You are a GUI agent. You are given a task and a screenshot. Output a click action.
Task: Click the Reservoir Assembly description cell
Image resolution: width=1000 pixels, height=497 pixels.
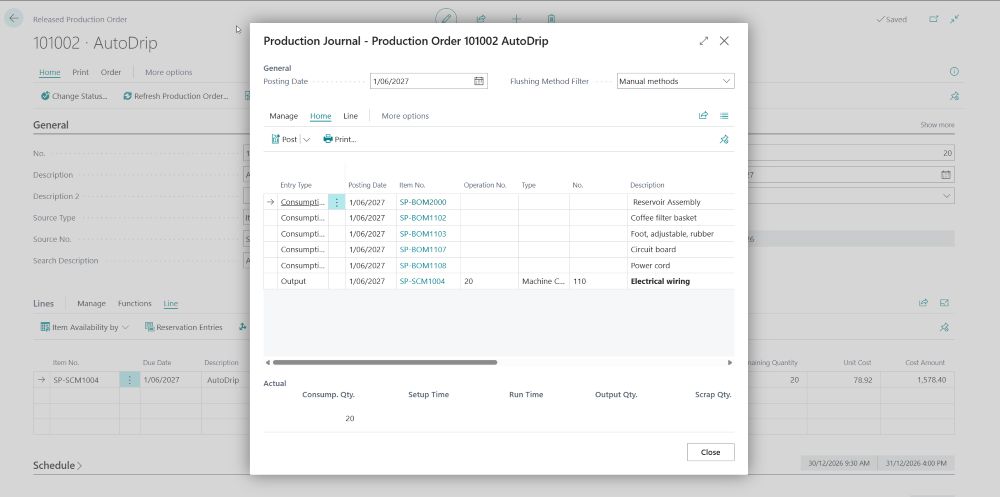click(x=680, y=202)
